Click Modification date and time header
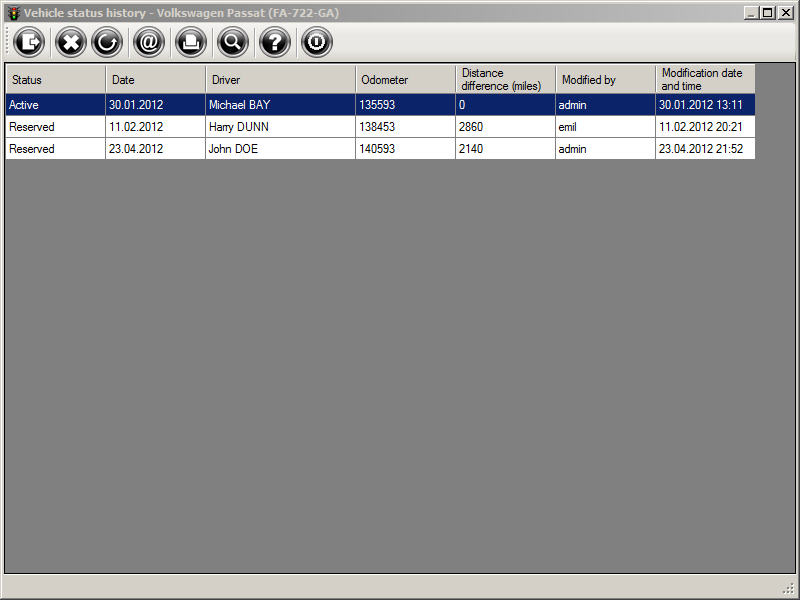The image size is (800, 600). pyautogui.click(x=705, y=79)
